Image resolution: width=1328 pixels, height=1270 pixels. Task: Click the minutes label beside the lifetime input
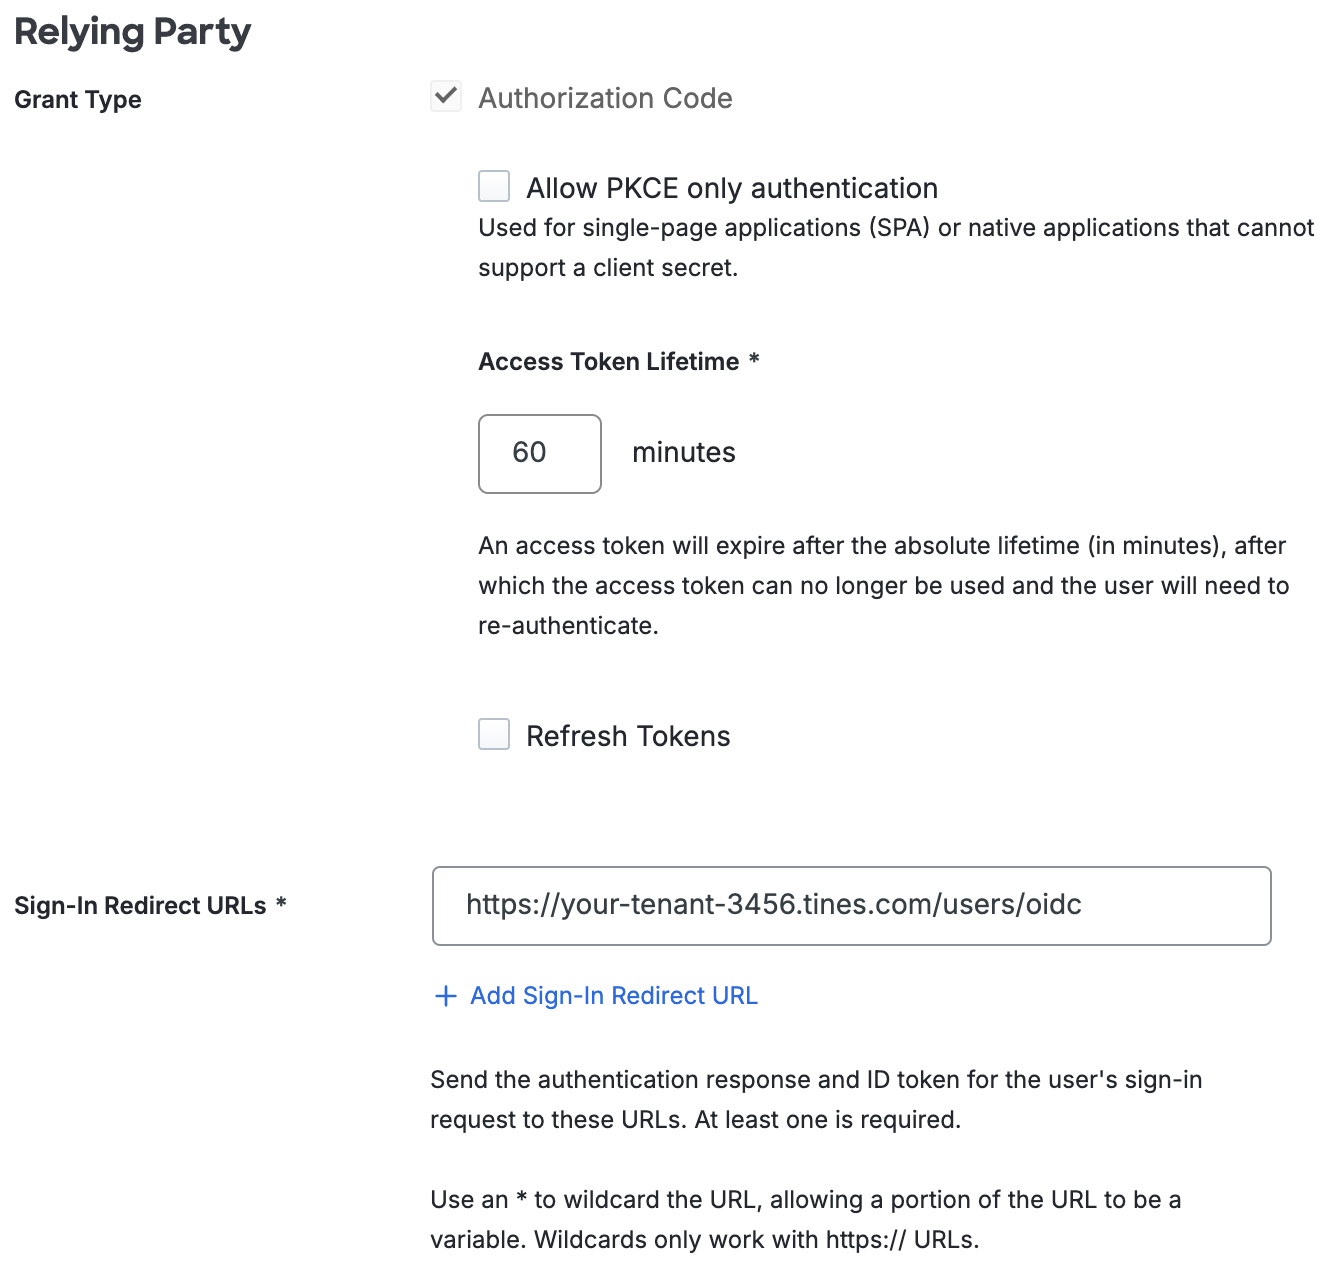(x=683, y=452)
